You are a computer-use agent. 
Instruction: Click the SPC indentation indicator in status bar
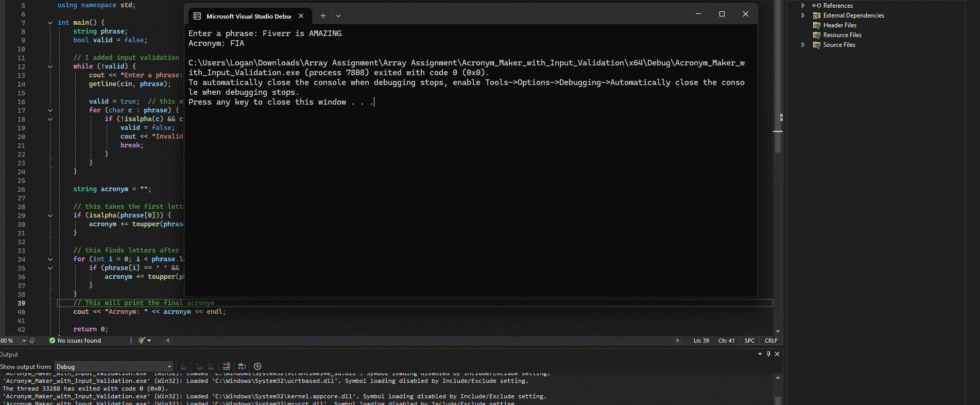click(x=749, y=340)
